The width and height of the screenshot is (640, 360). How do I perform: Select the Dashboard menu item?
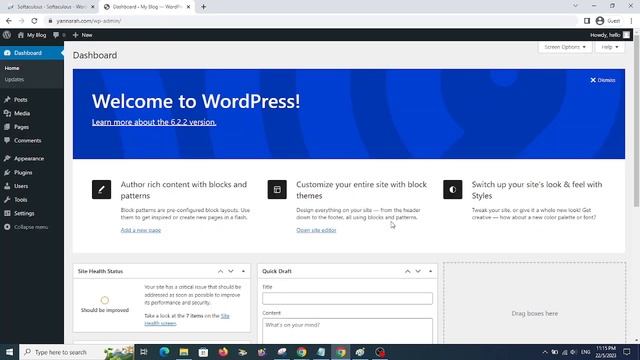[31, 53]
